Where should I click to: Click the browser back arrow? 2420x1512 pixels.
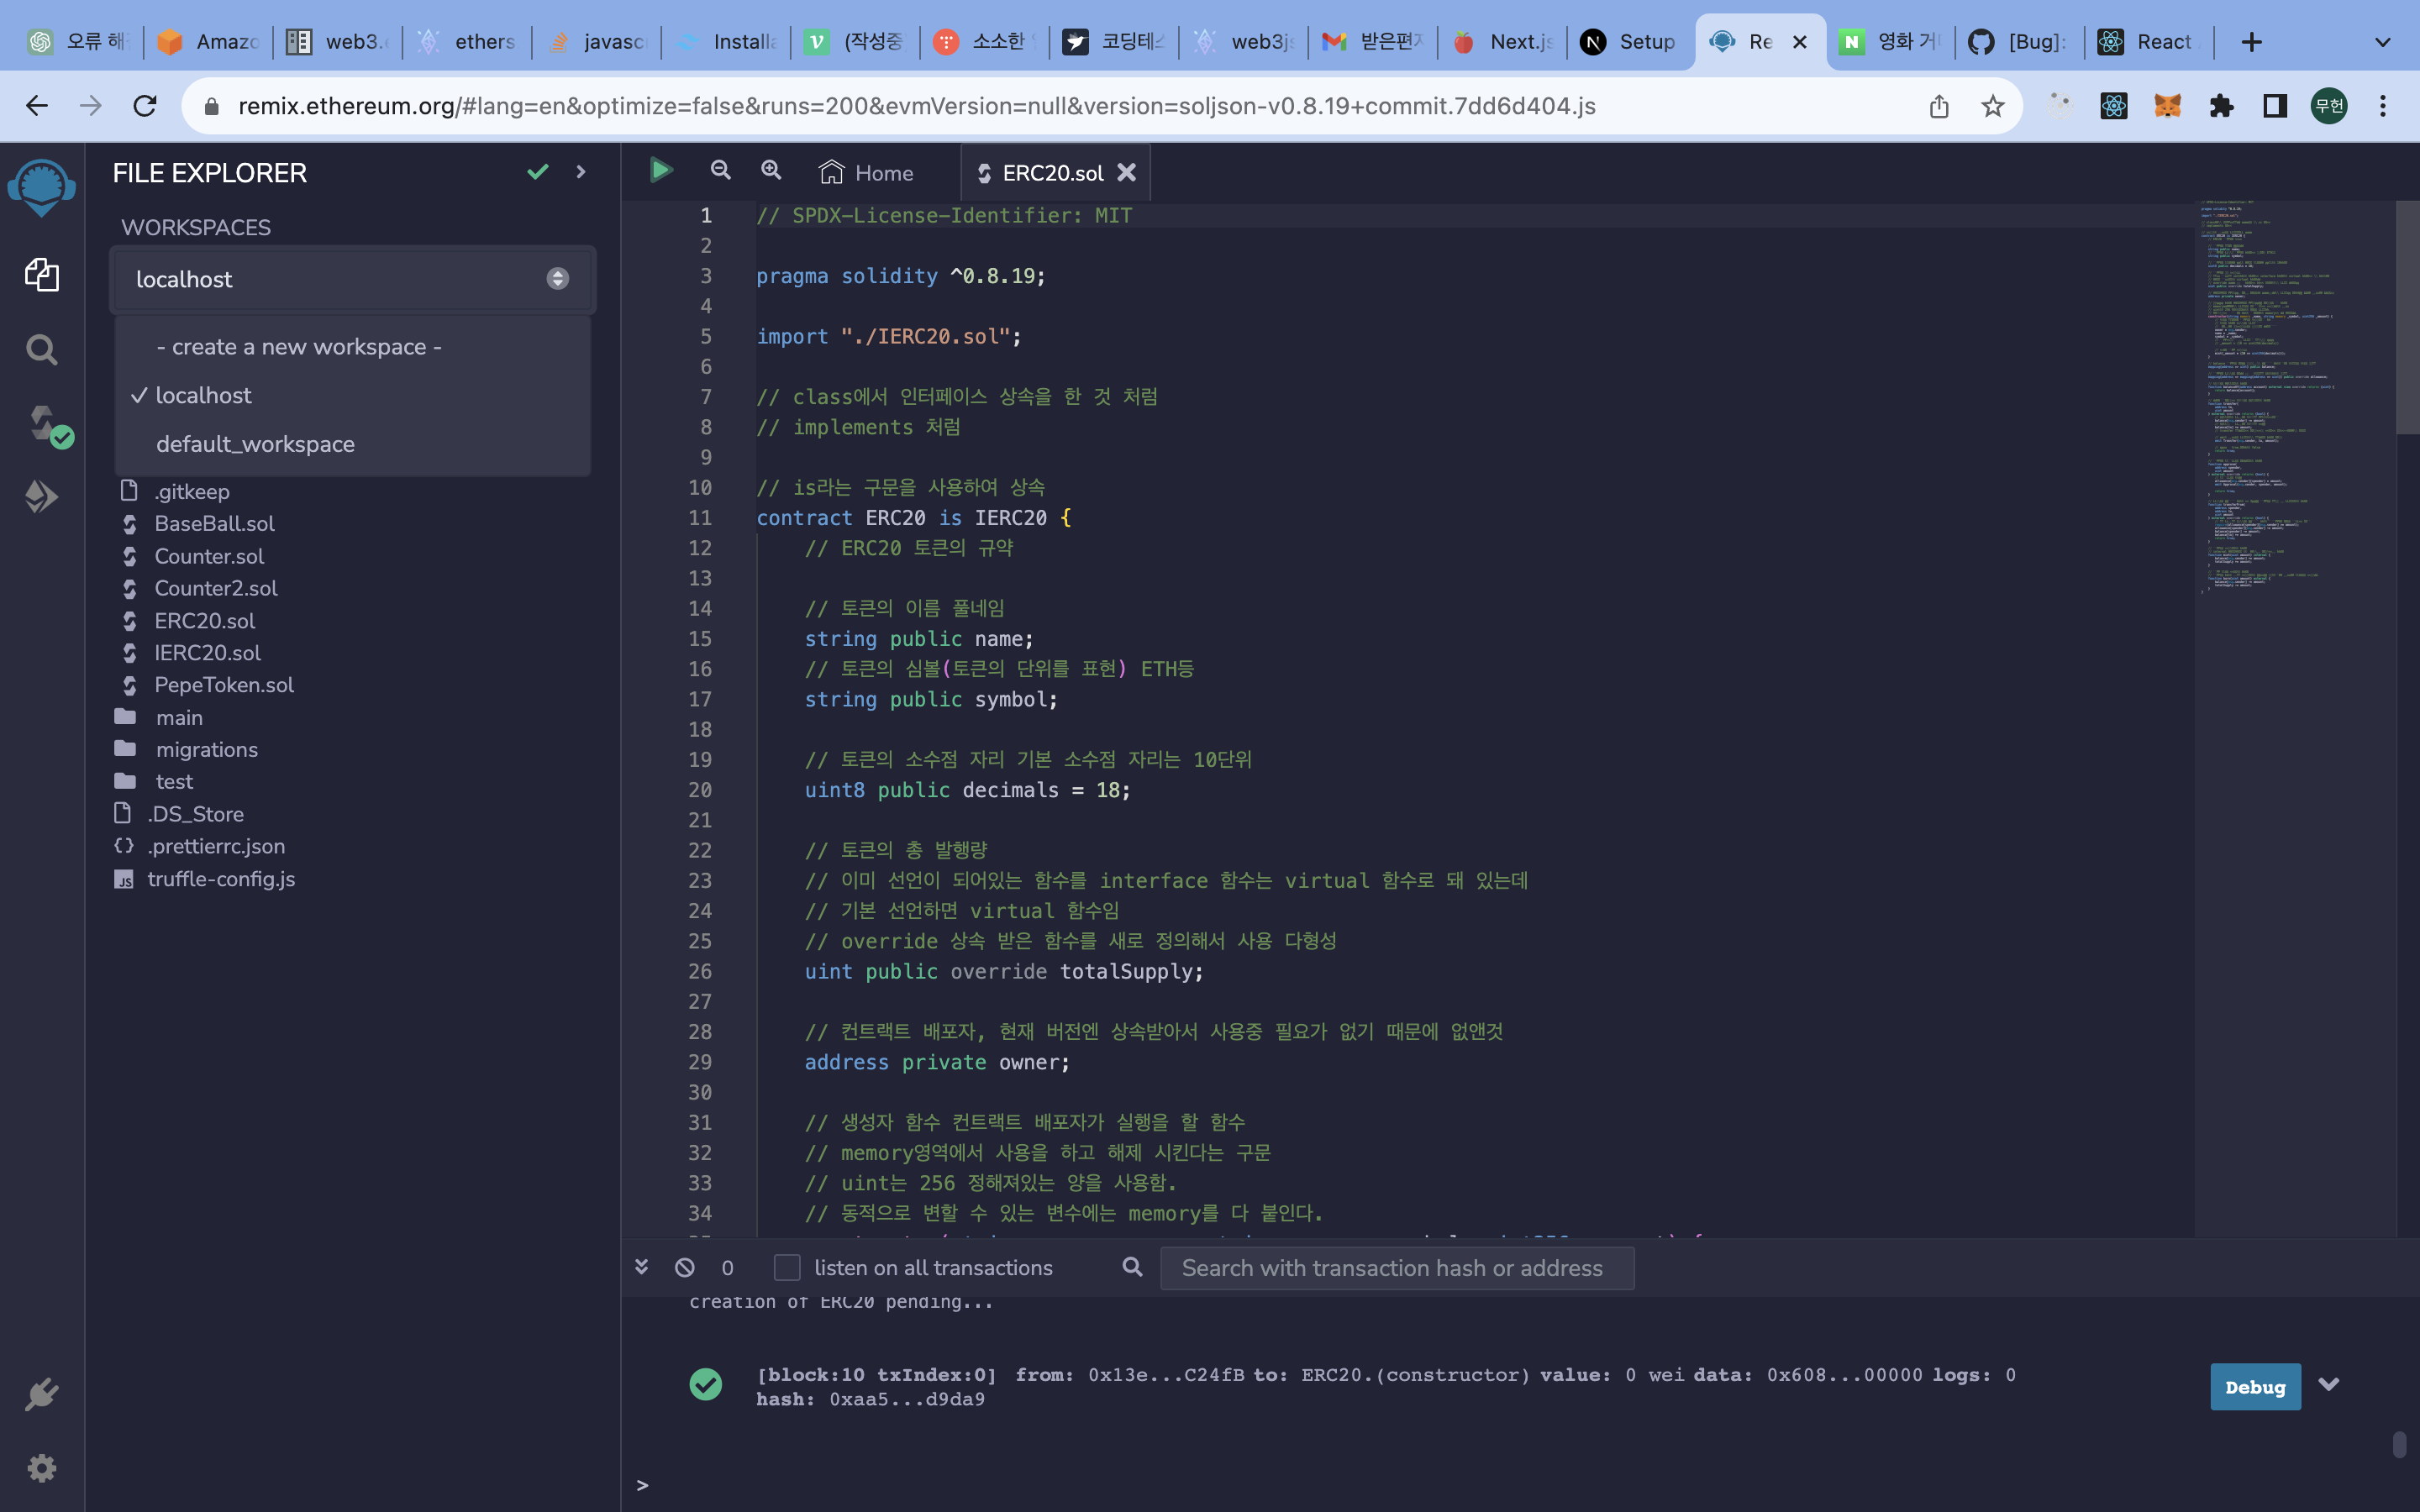tap(37, 106)
